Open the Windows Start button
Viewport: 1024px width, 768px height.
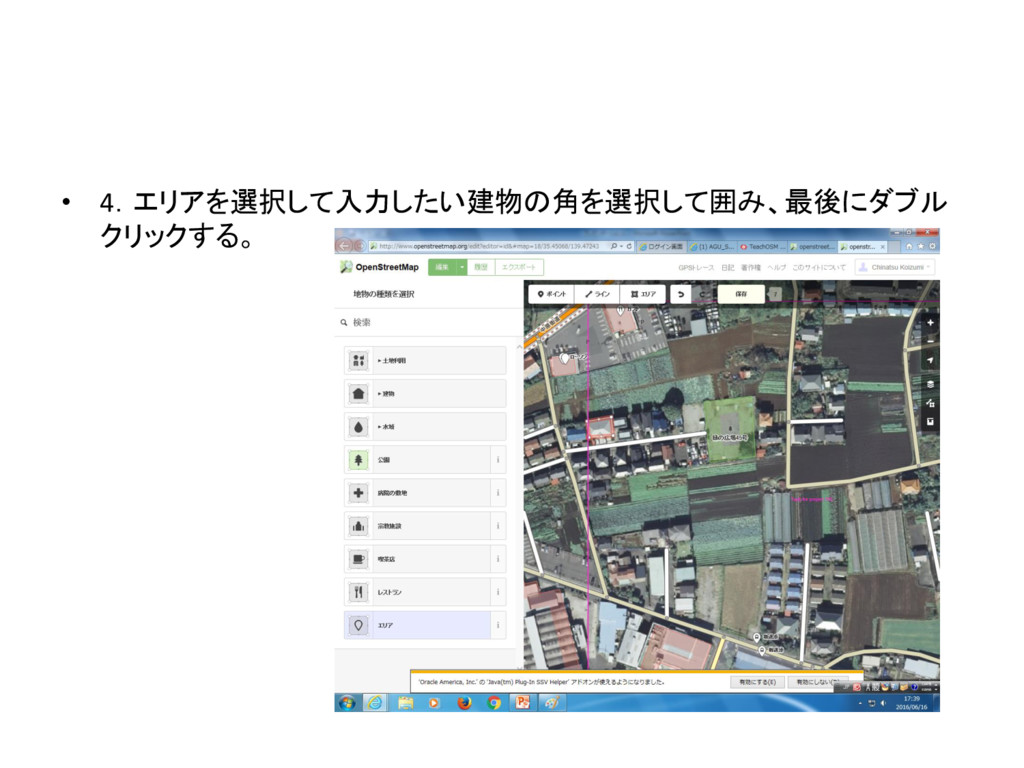pyautogui.click(x=347, y=703)
